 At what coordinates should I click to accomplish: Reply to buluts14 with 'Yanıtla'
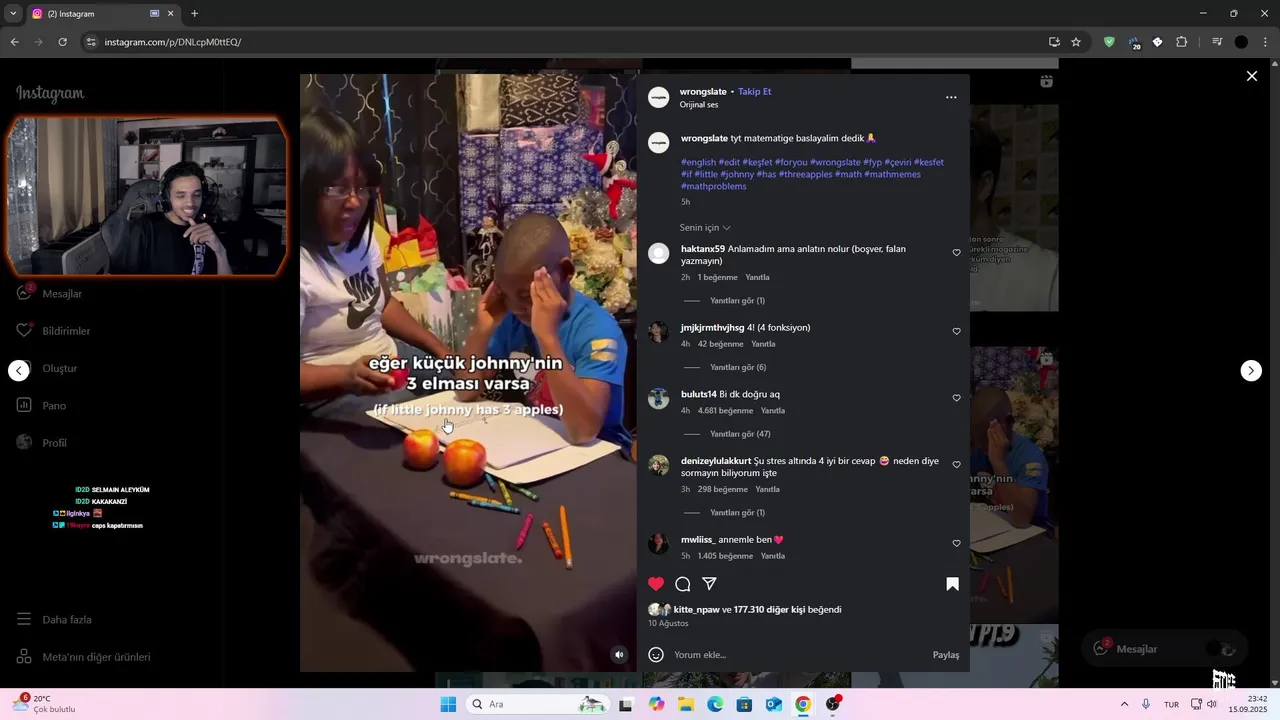tap(773, 411)
